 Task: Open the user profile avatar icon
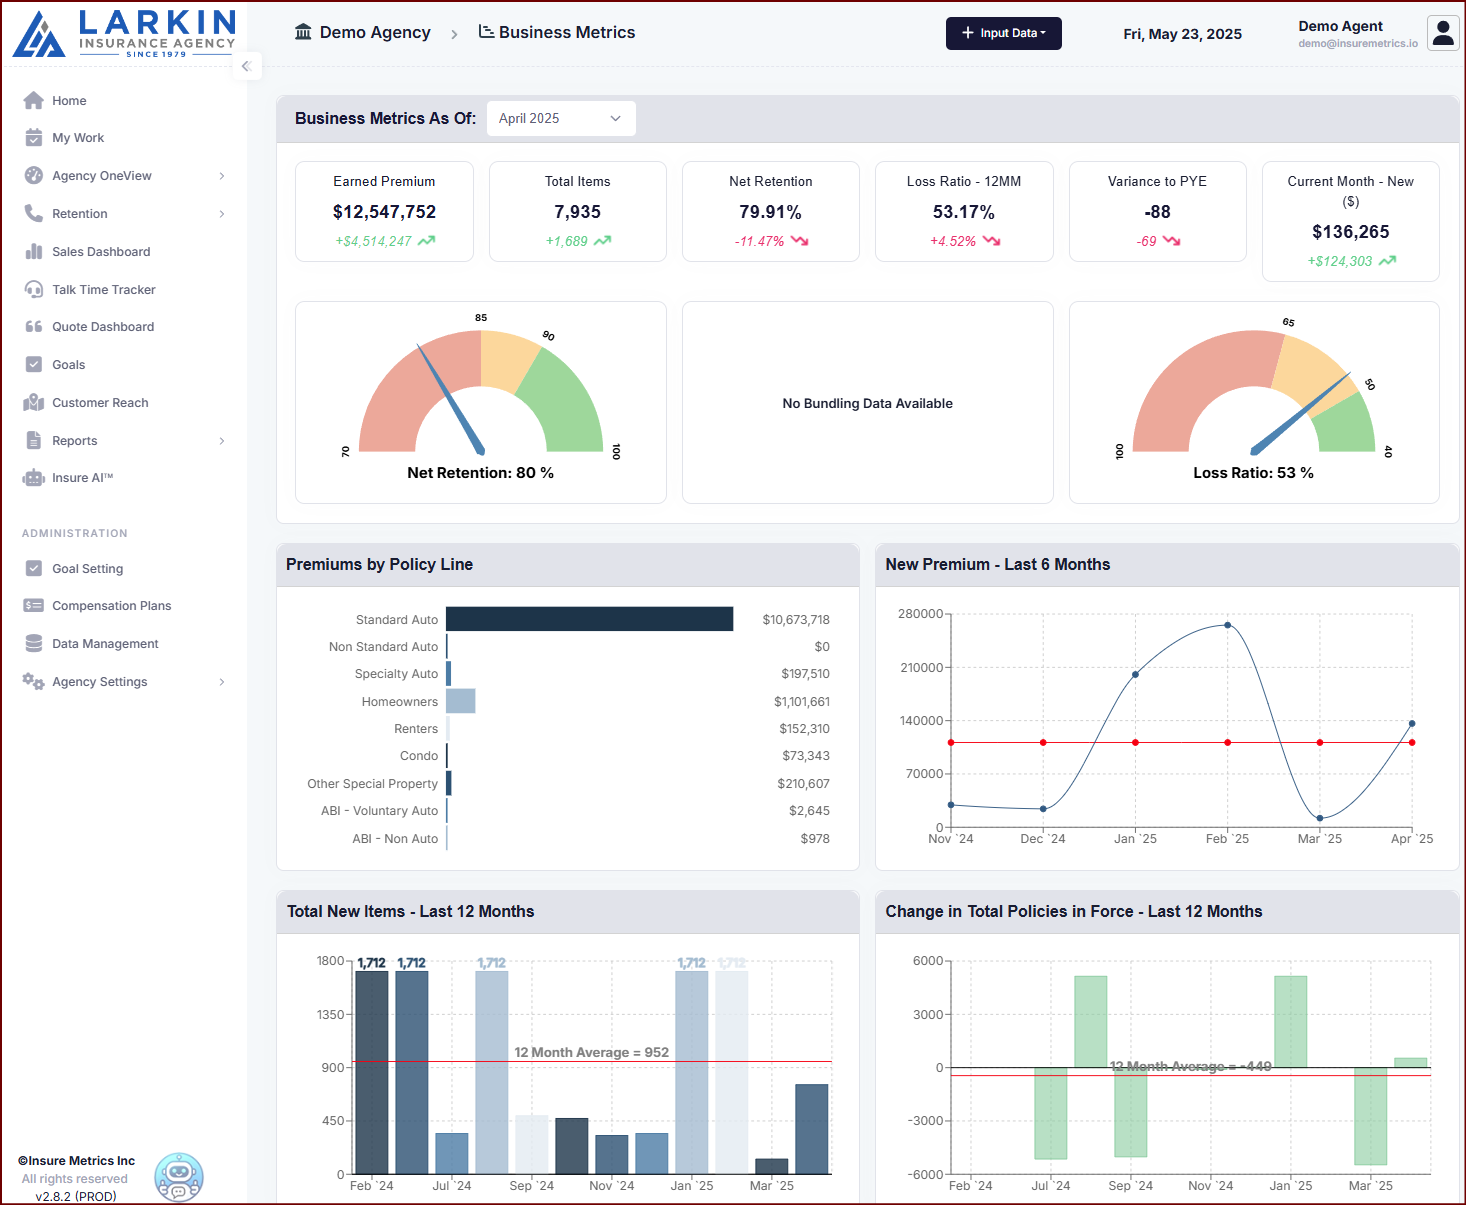pyautogui.click(x=1442, y=33)
